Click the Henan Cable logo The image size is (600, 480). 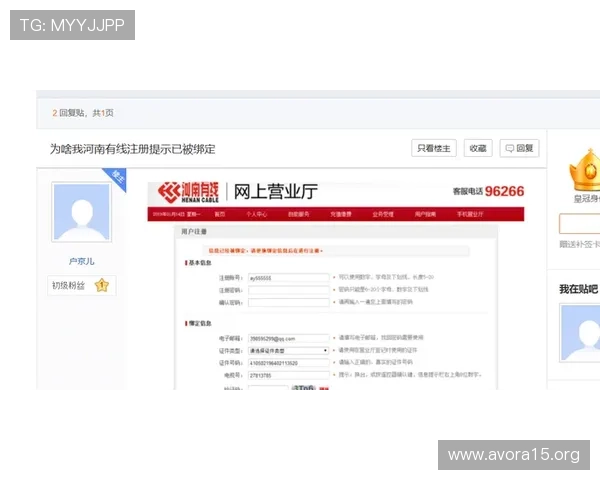pyautogui.click(x=188, y=192)
